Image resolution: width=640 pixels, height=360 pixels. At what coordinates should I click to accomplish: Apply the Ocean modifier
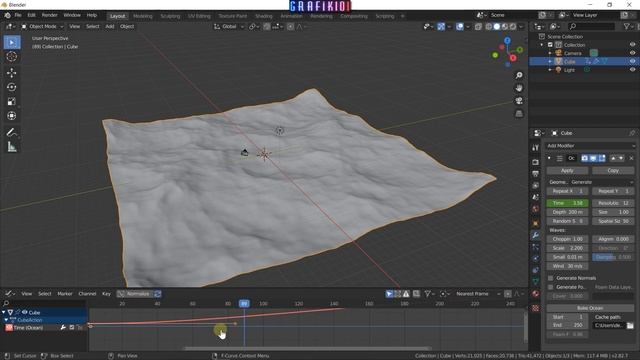pyautogui.click(x=567, y=171)
